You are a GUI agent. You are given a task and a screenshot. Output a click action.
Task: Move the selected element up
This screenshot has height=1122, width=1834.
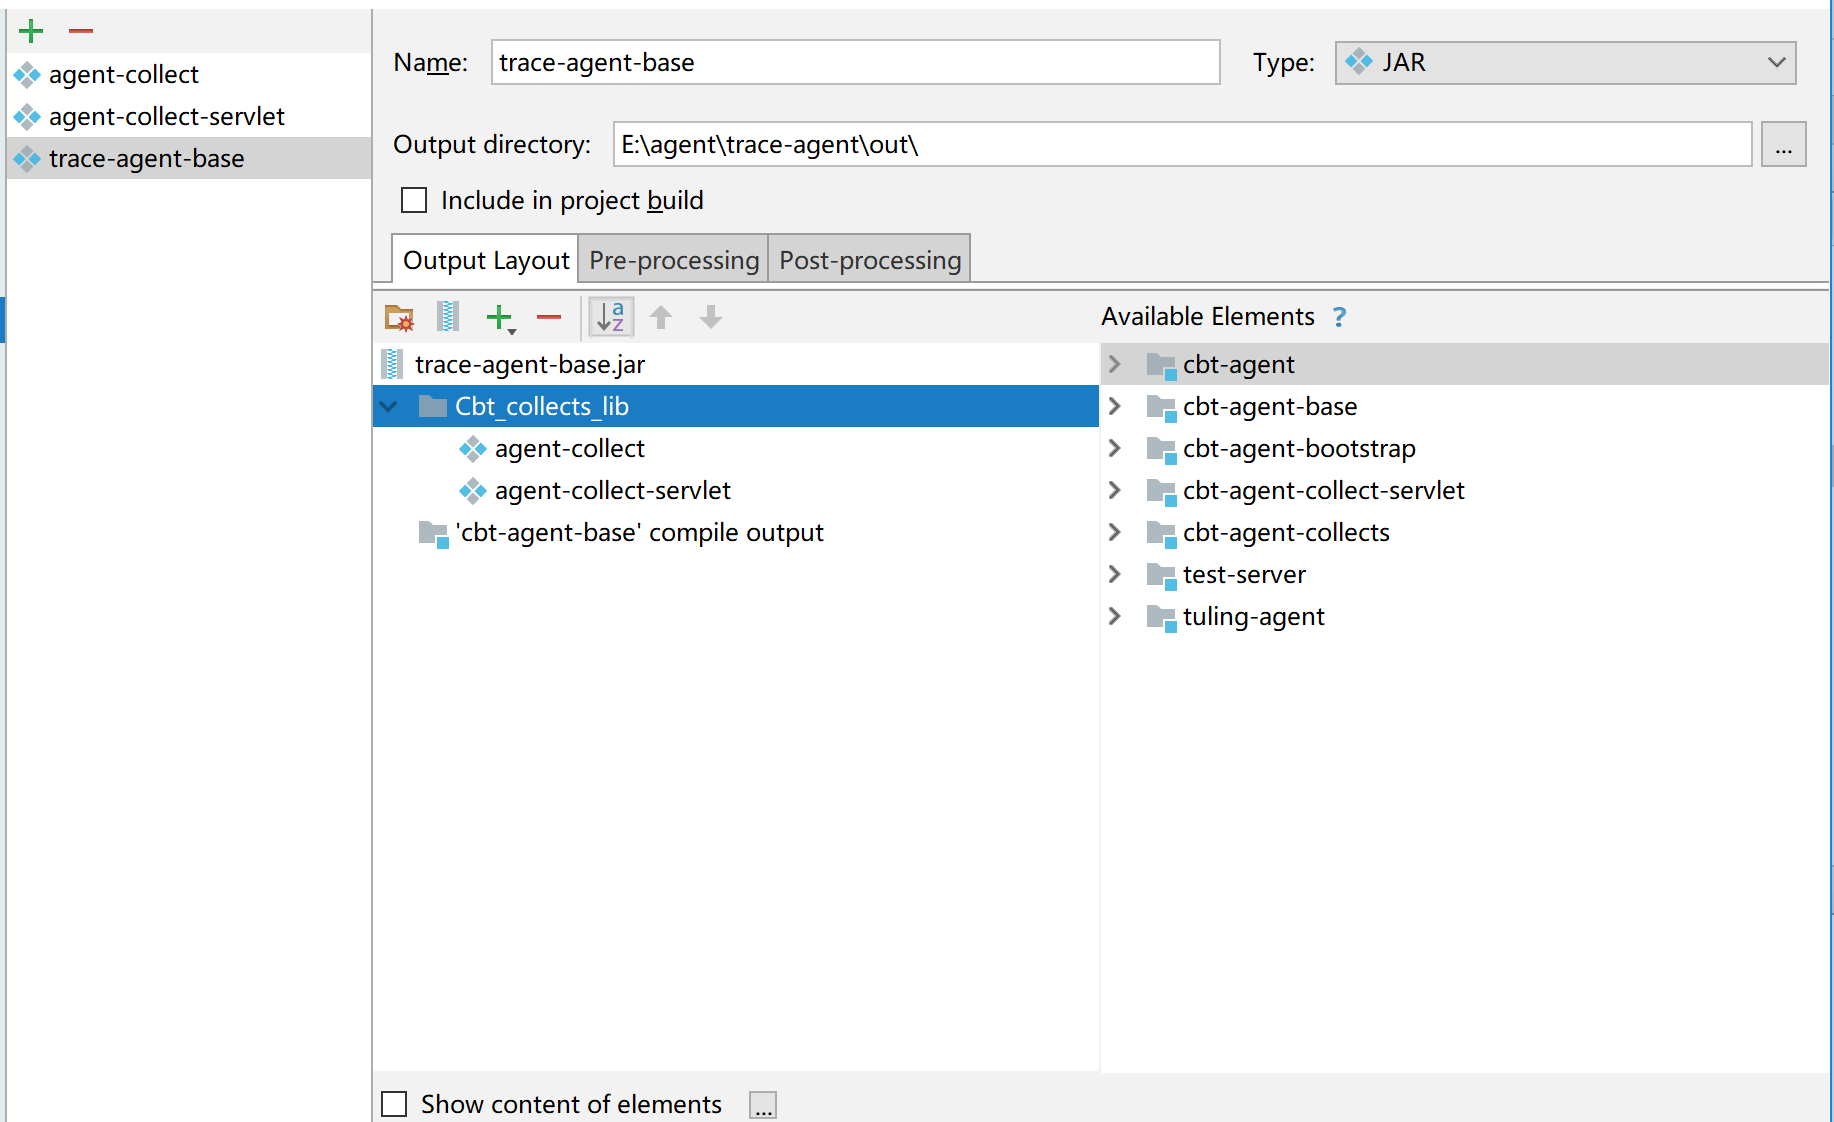(x=661, y=317)
